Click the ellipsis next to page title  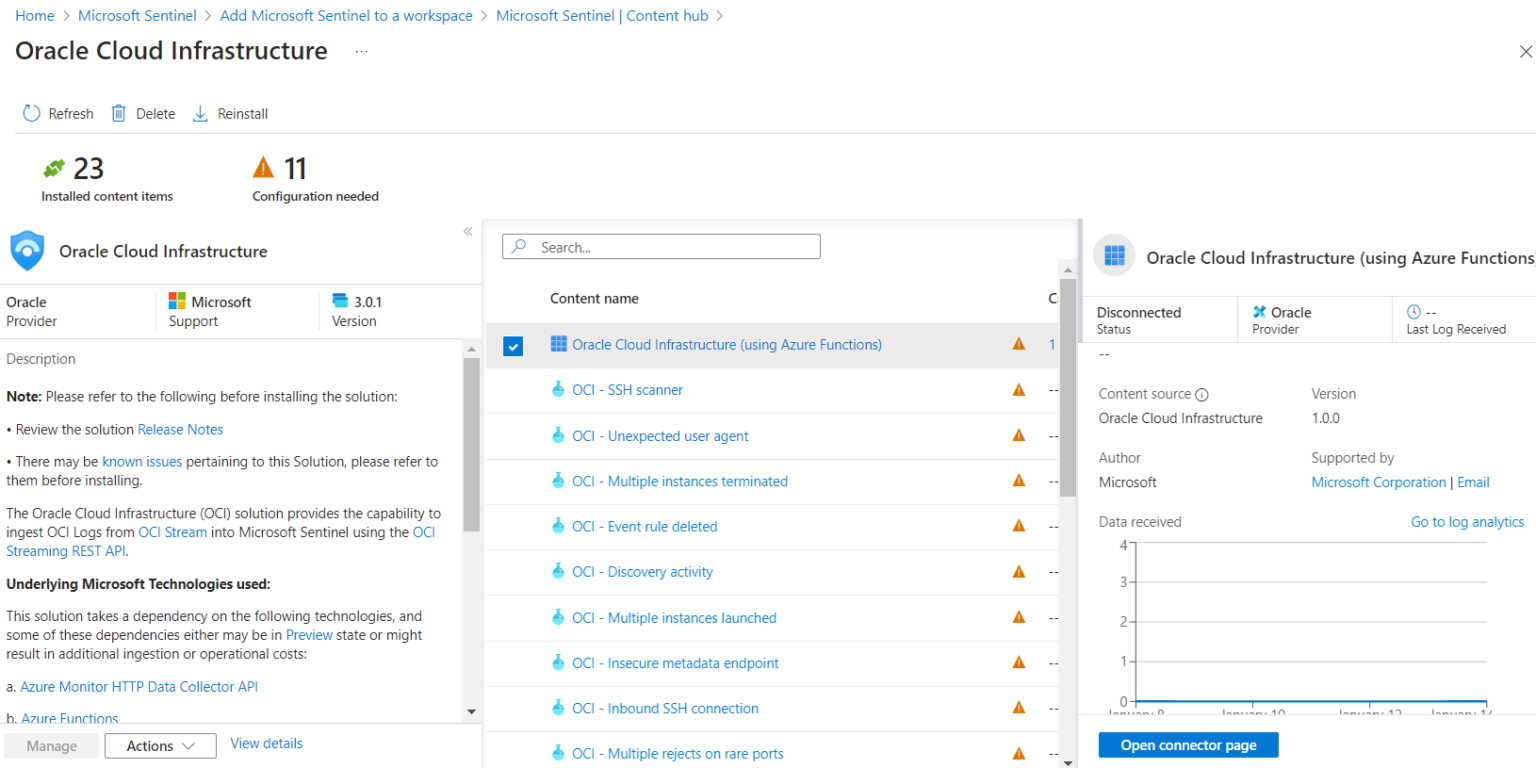pyautogui.click(x=362, y=52)
